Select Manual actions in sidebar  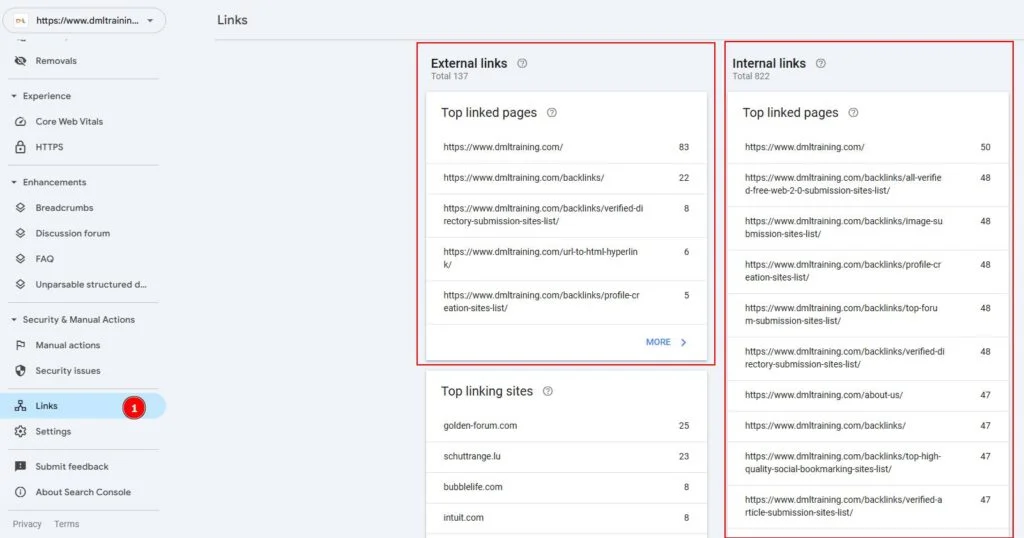tap(84, 345)
